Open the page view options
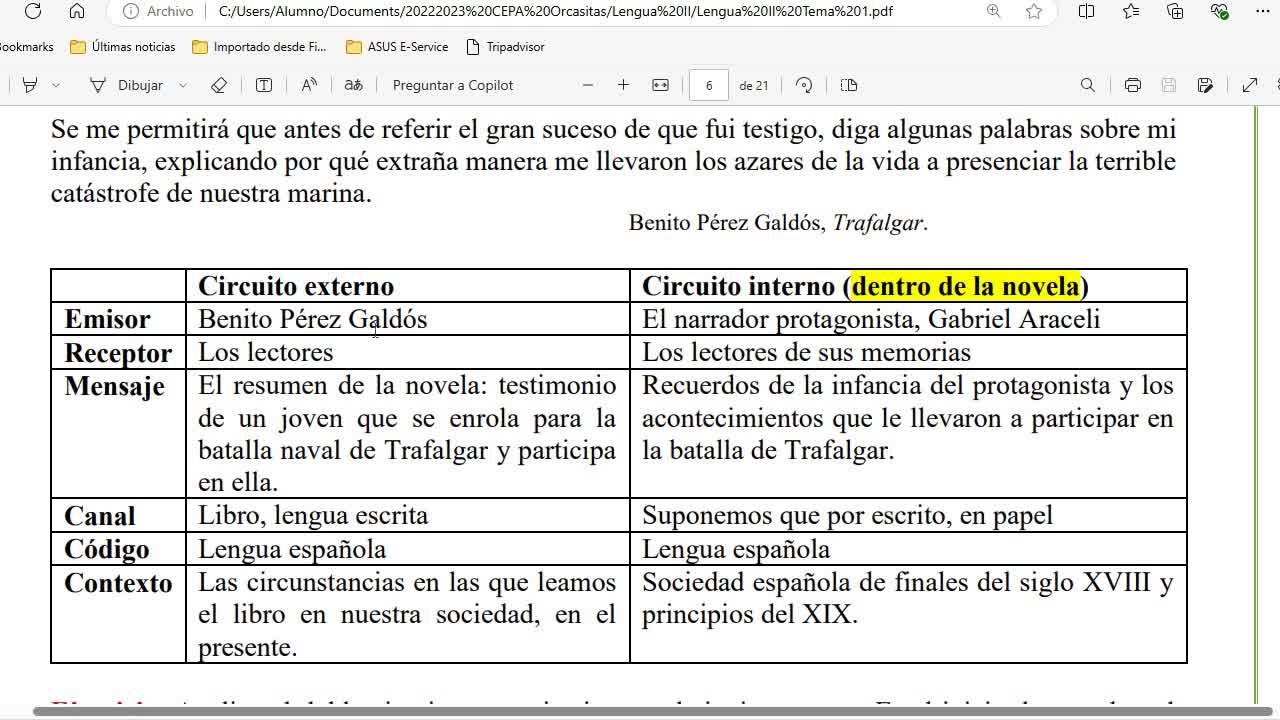 (x=849, y=85)
